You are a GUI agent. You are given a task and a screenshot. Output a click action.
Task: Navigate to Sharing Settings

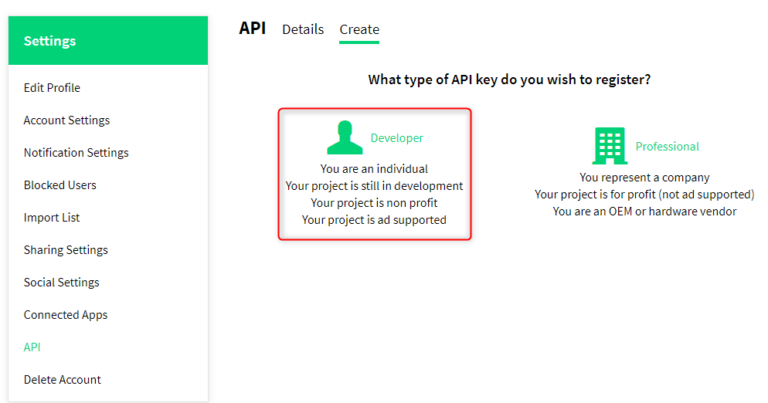[66, 250]
